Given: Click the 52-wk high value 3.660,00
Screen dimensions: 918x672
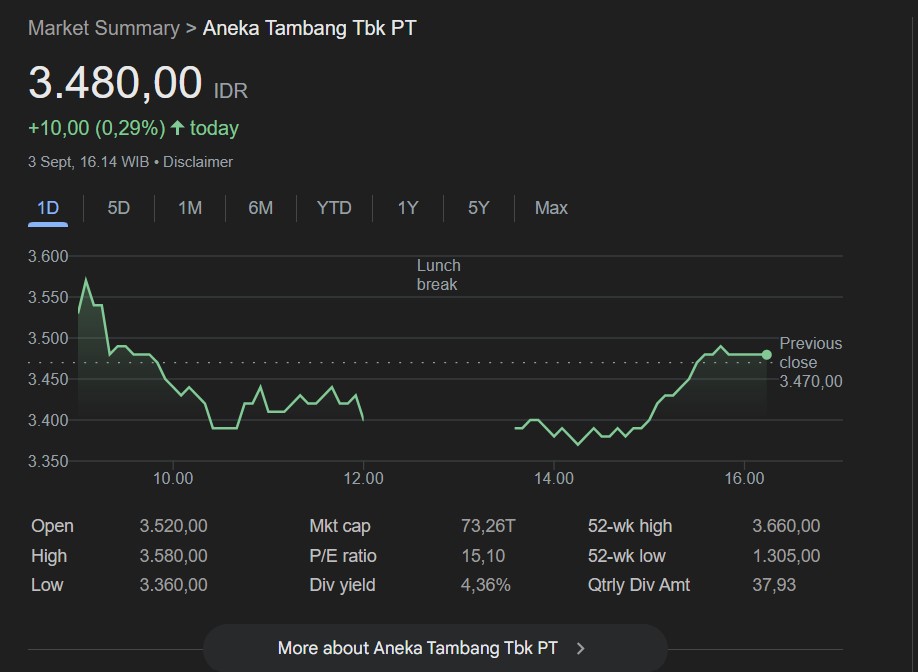Looking at the screenshot, I should (786, 526).
